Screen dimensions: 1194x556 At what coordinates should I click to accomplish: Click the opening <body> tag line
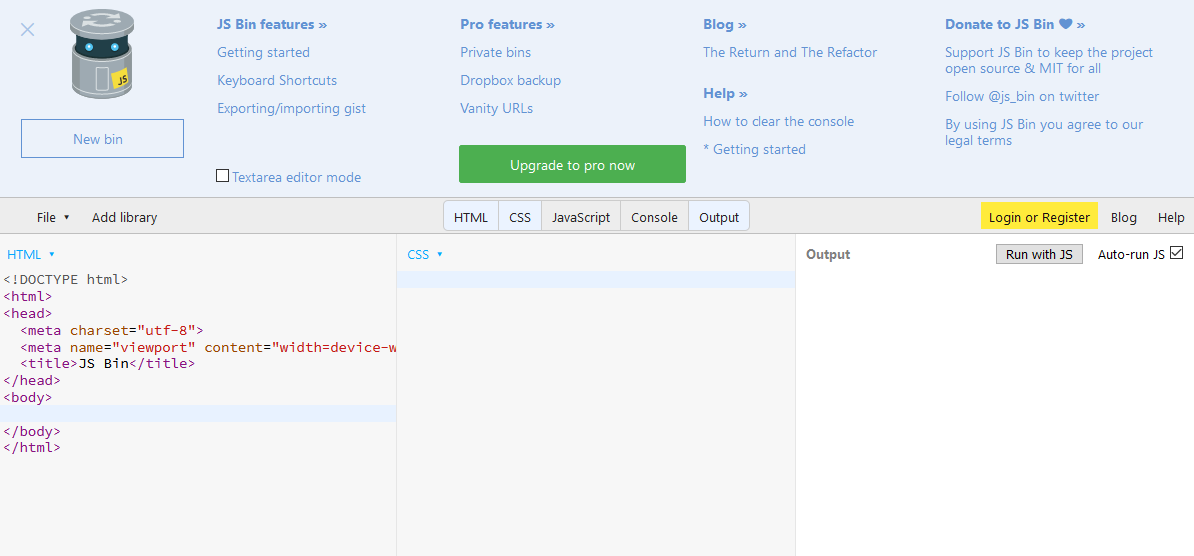[x=27, y=397]
